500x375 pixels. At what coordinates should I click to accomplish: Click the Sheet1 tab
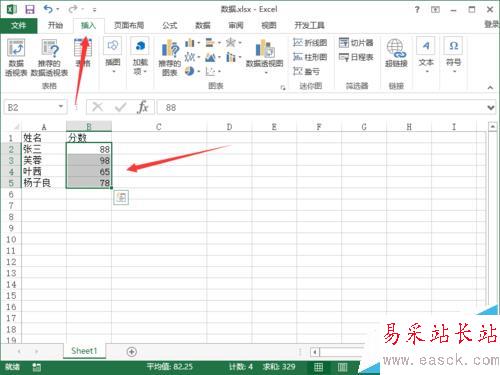coord(84,351)
